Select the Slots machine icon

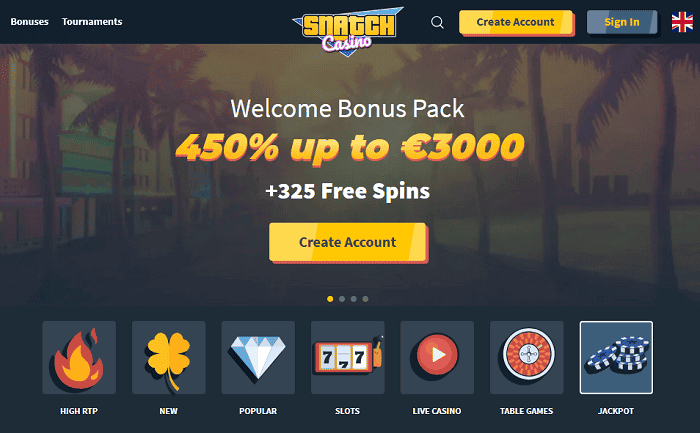pos(348,358)
